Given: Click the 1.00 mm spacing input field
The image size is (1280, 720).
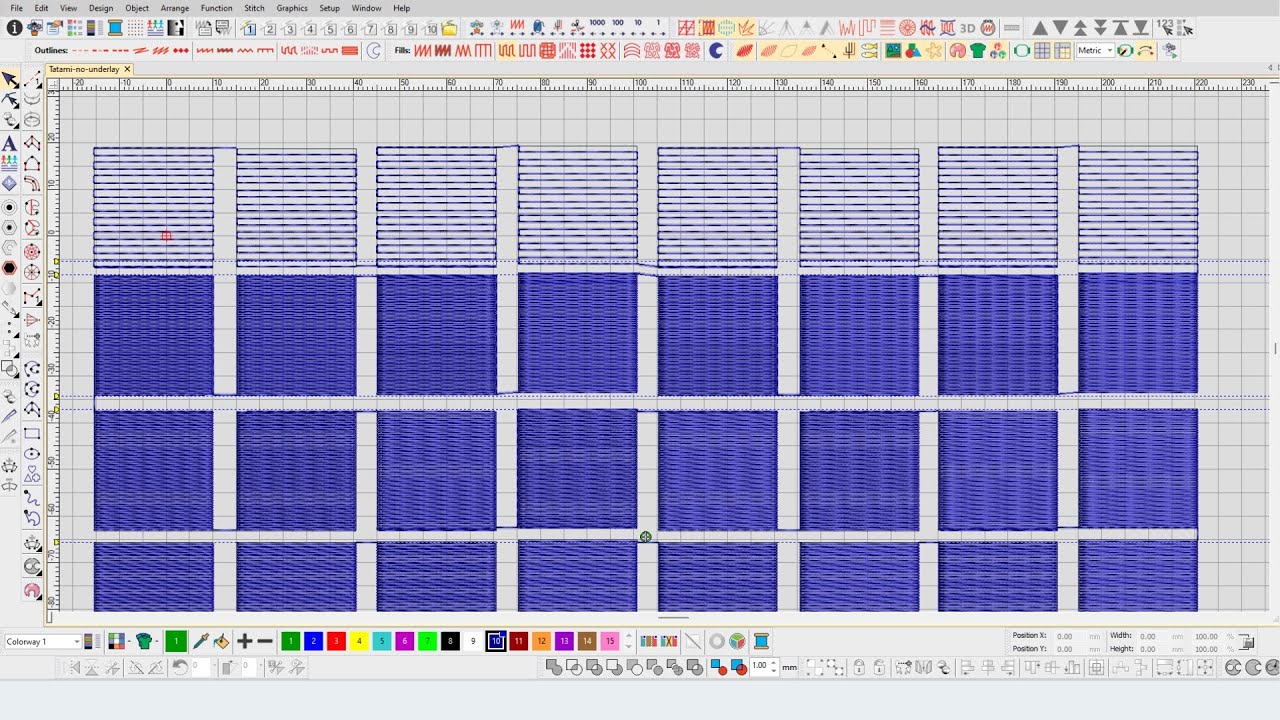Looking at the screenshot, I should click(x=759, y=666).
